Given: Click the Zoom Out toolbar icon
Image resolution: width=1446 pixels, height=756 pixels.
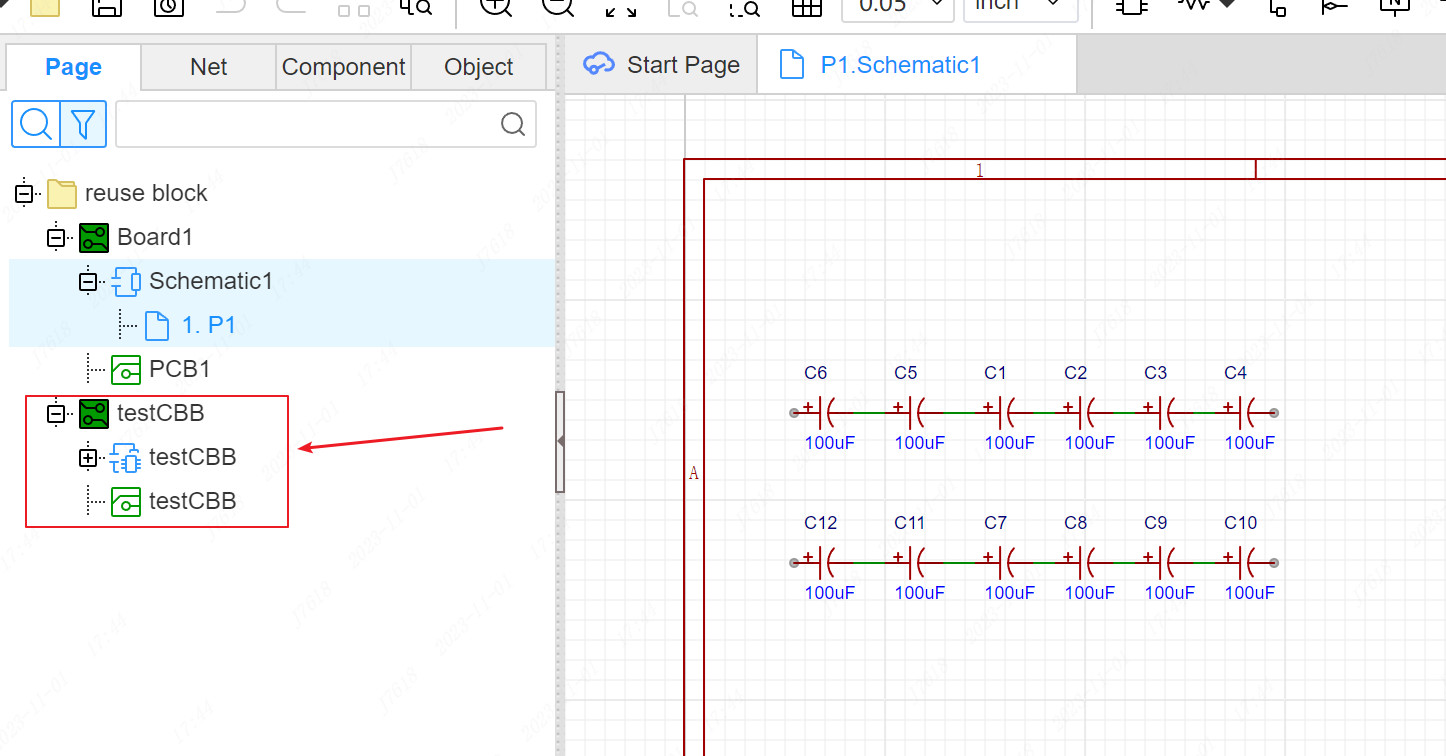Looking at the screenshot, I should (558, 6).
